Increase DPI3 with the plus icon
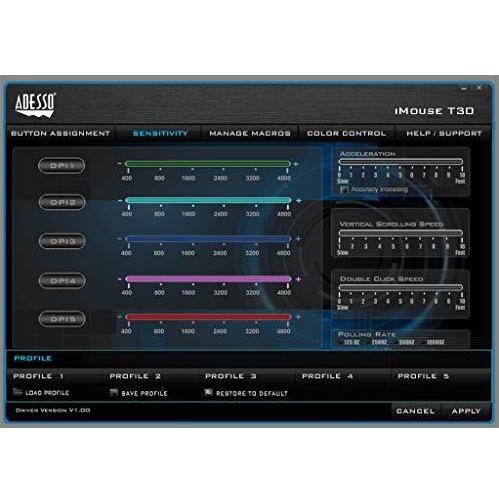Viewport: 499px width, 499px height. [298, 239]
